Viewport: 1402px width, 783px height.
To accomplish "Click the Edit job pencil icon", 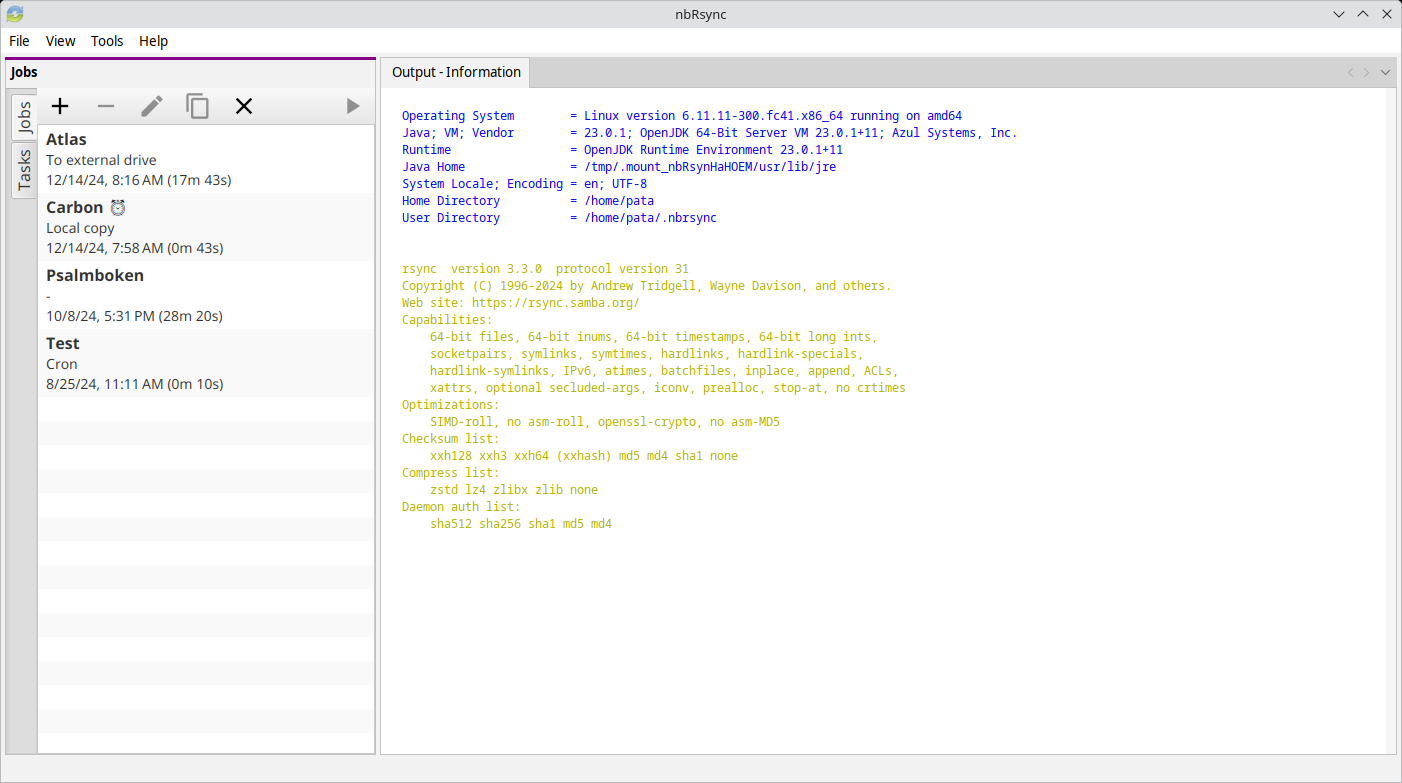I will tap(152, 106).
